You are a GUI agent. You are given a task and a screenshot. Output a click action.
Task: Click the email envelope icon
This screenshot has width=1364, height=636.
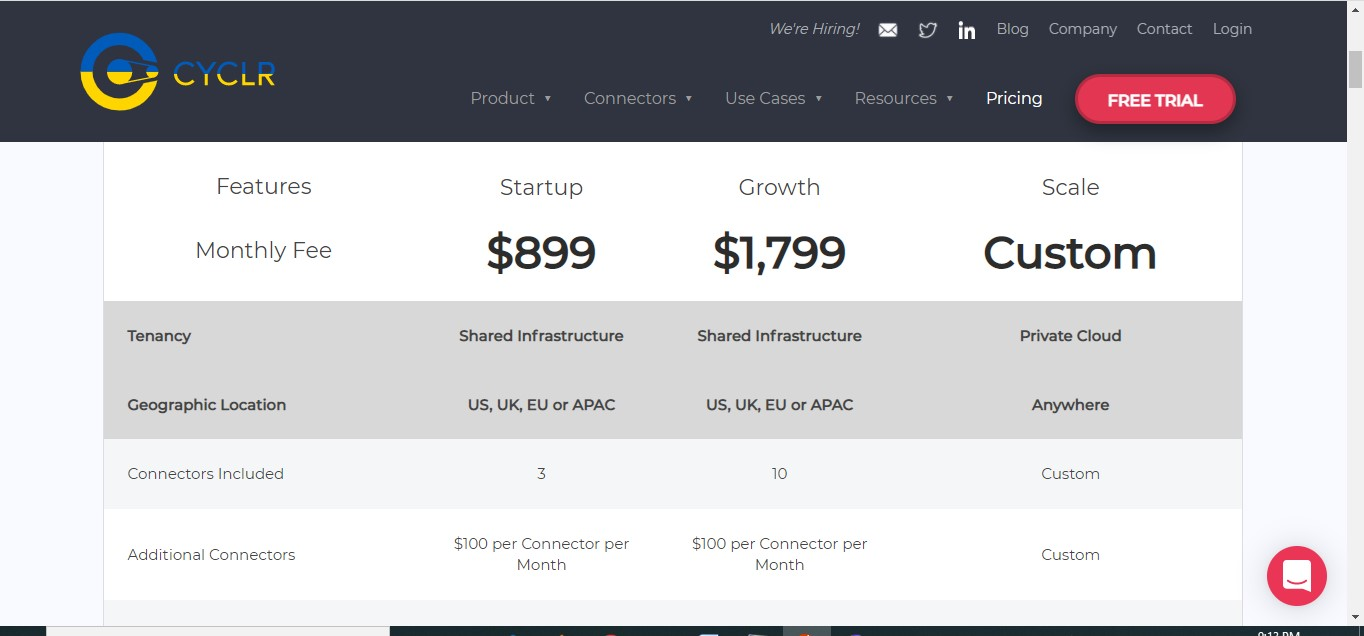pos(888,30)
